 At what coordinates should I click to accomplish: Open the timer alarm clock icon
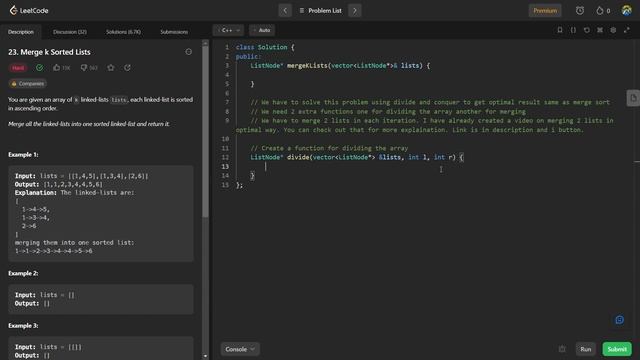click(580, 11)
